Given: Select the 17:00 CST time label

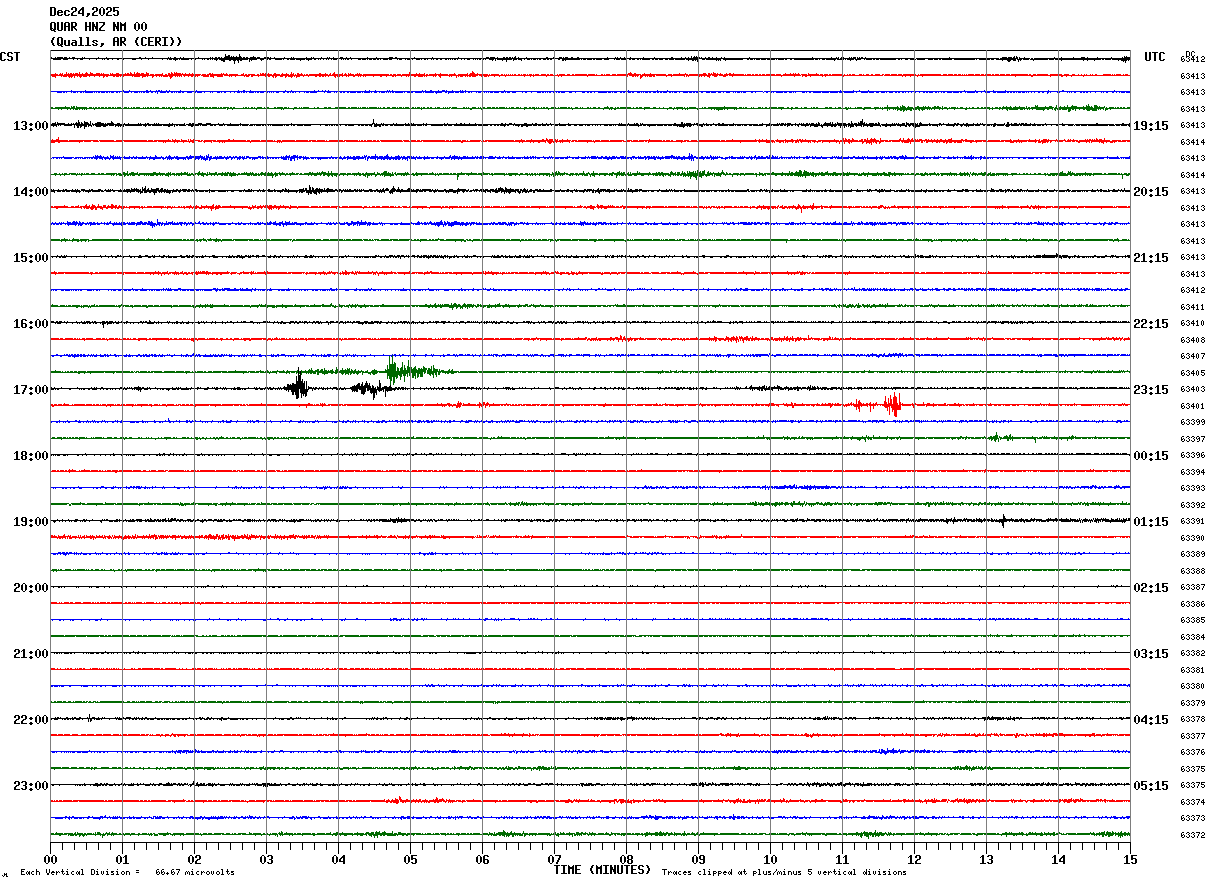Looking at the screenshot, I should click(30, 390).
